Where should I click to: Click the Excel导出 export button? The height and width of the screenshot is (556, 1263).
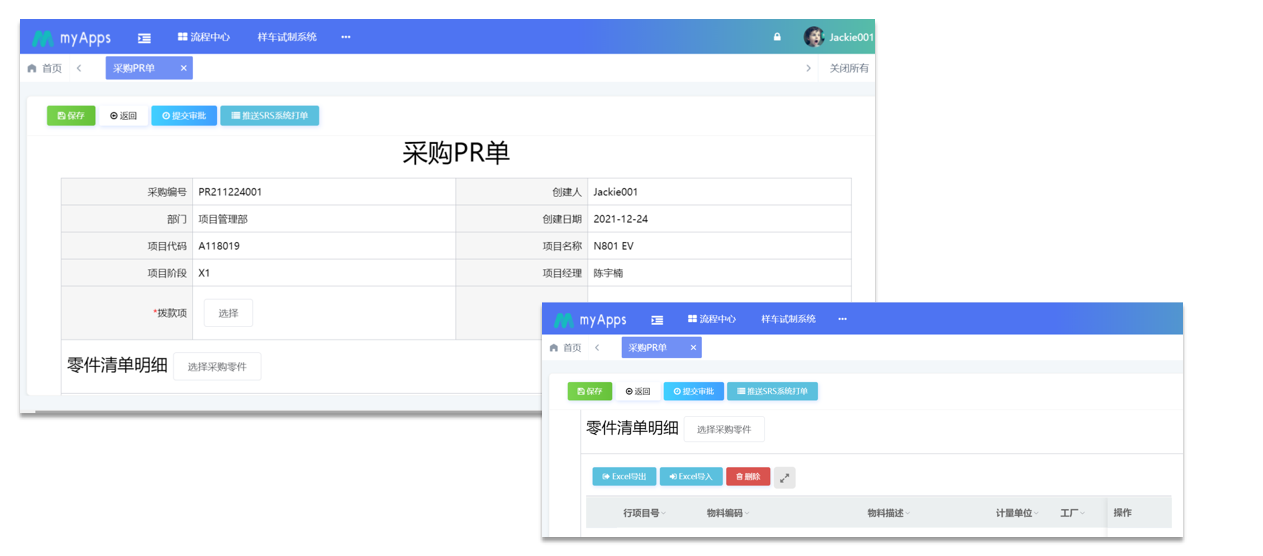[x=624, y=477]
